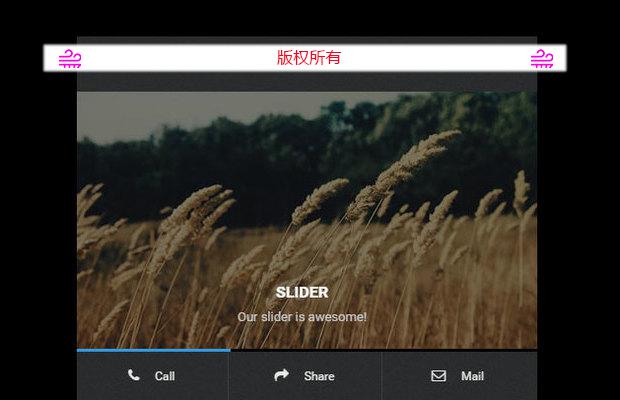Click the white banner left of 版权所有

pyautogui.click(x=170, y=58)
